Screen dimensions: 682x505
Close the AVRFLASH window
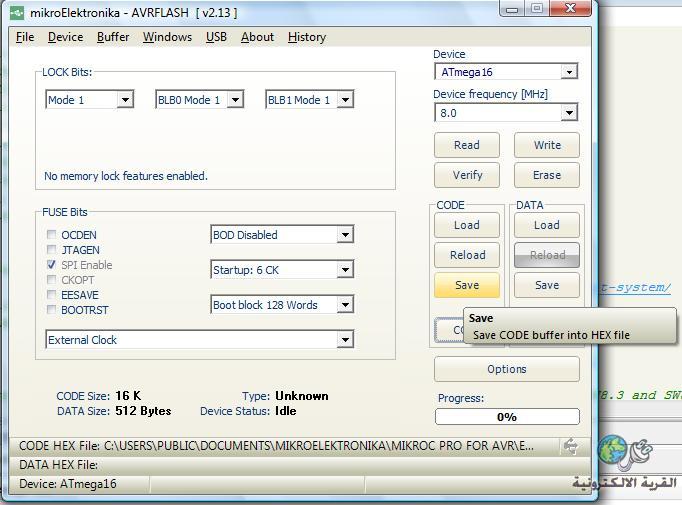(570, 9)
